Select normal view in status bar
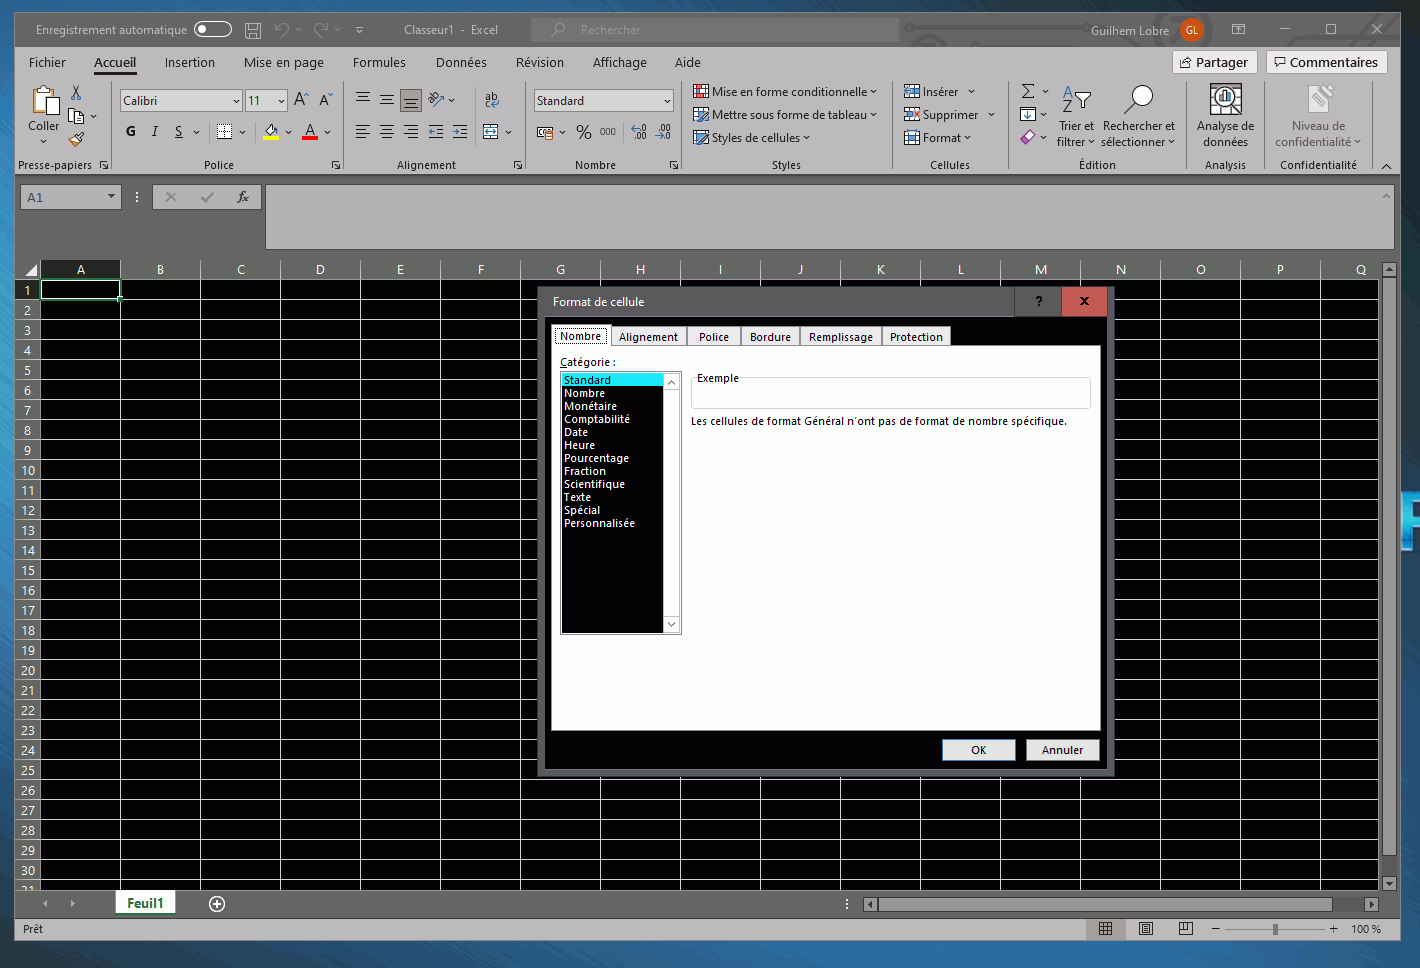This screenshot has height=968, width=1420. pos(1105,929)
